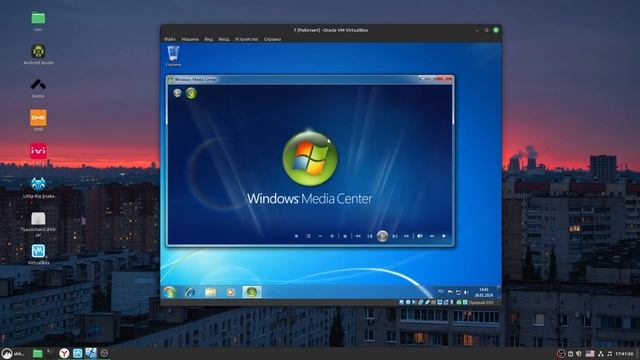Click the input language indicator in Windows 7 tray

[441, 291]
